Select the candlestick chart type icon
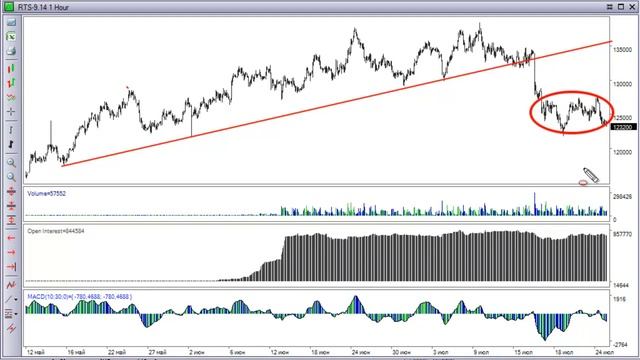 (x=11, y=69)
